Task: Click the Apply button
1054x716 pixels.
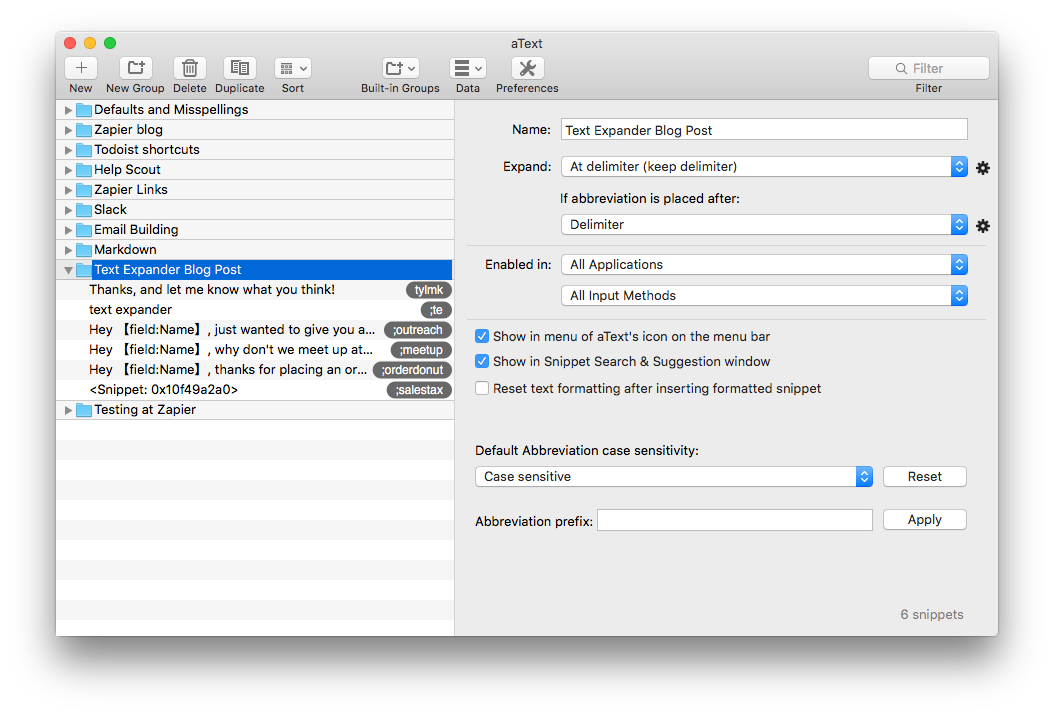Action: coord(924,520)
